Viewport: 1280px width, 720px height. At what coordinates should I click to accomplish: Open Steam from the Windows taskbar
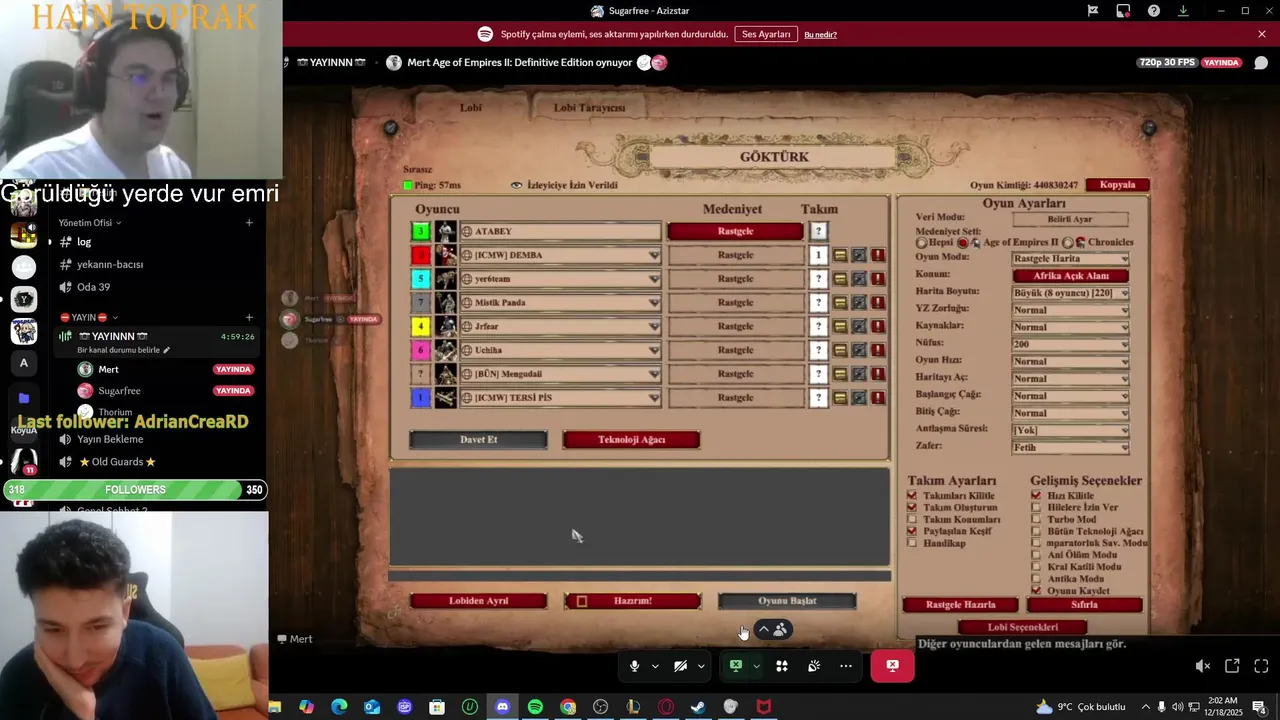click(698, 707)
